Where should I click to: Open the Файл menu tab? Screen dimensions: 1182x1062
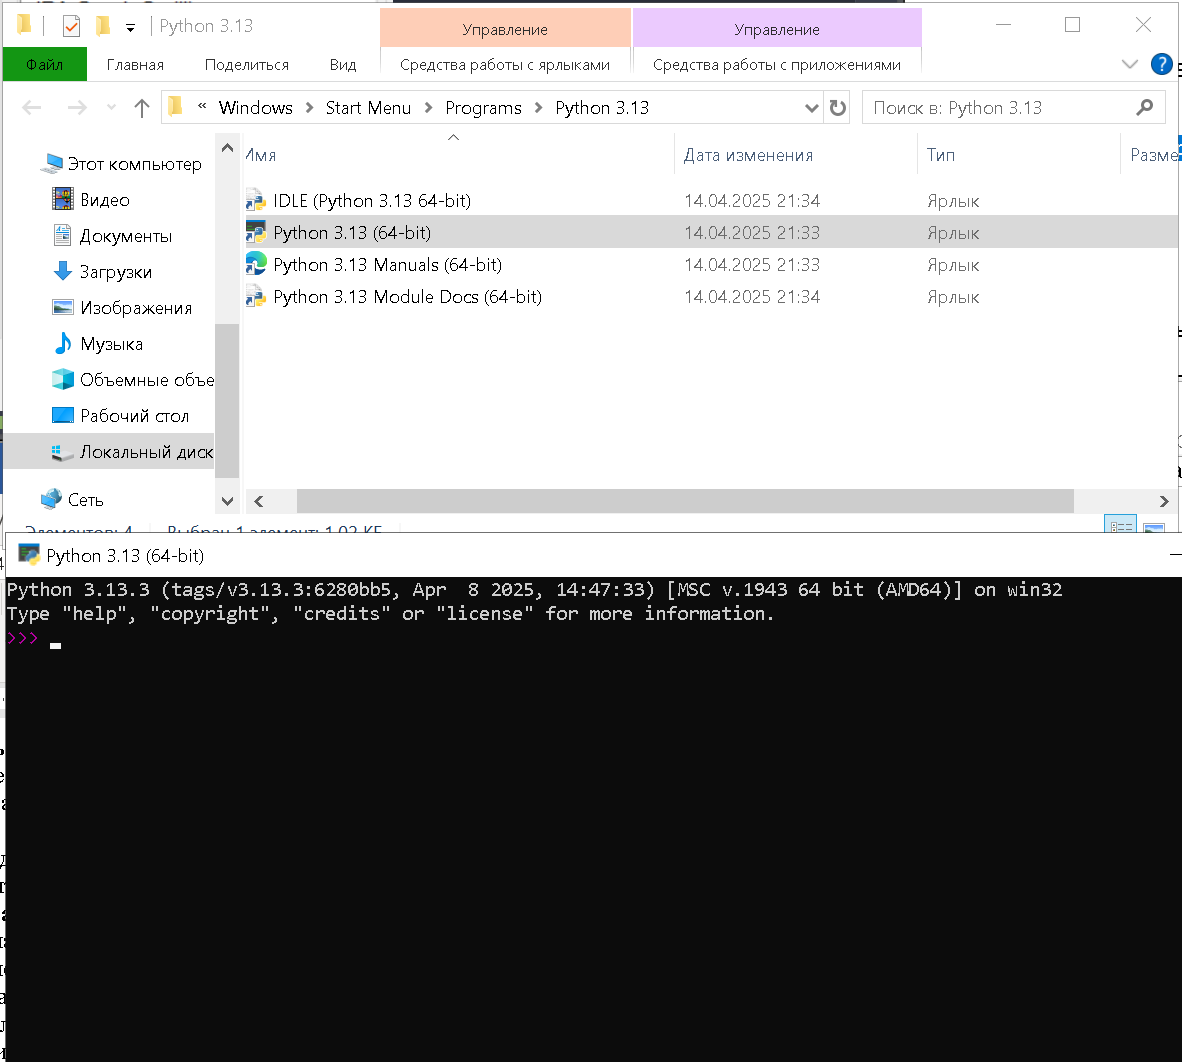pyautogui.click(x=44, y=64)
